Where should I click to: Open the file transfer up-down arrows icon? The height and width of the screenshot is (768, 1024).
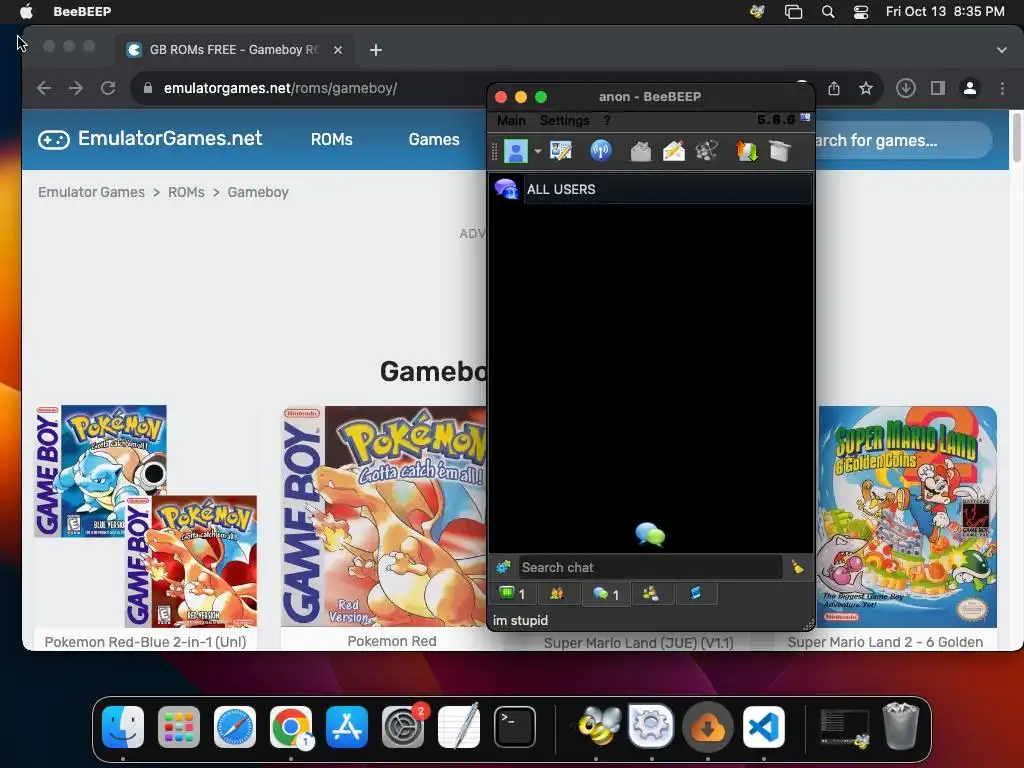pos(746,151)
